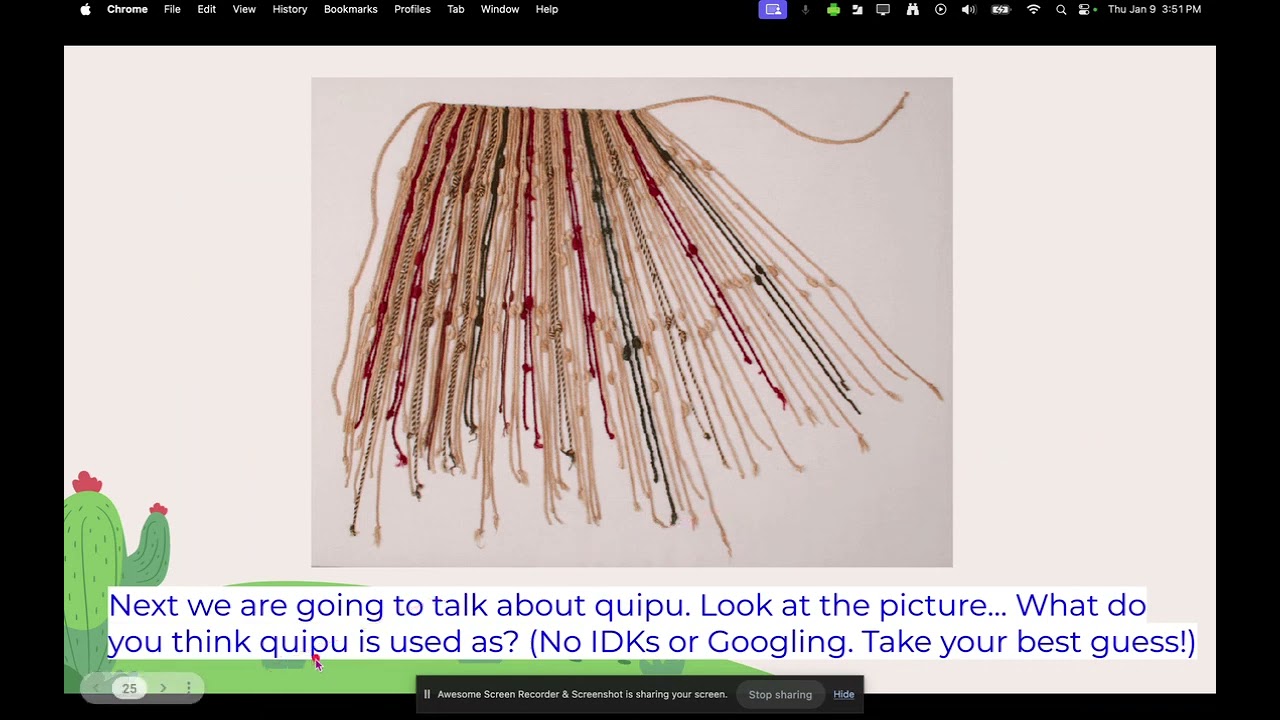
Task: Go to next slide arrow
Action: click(x=163, y=688)
